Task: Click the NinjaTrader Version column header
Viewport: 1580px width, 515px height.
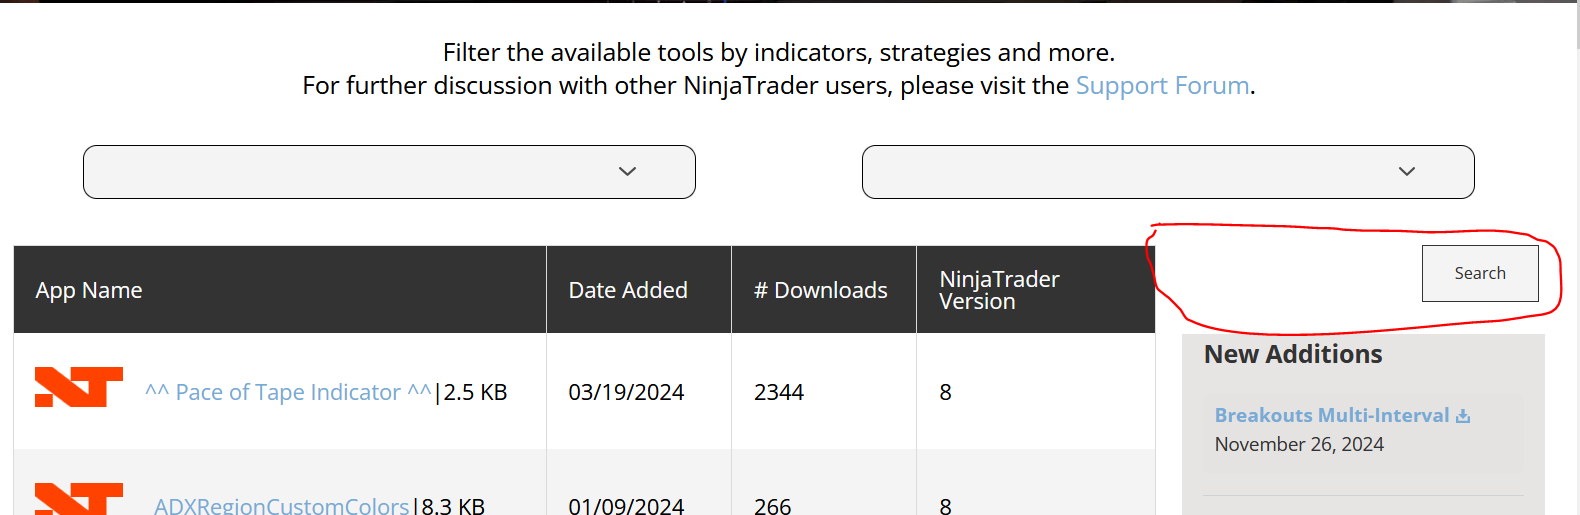Action: click(999, 290)
